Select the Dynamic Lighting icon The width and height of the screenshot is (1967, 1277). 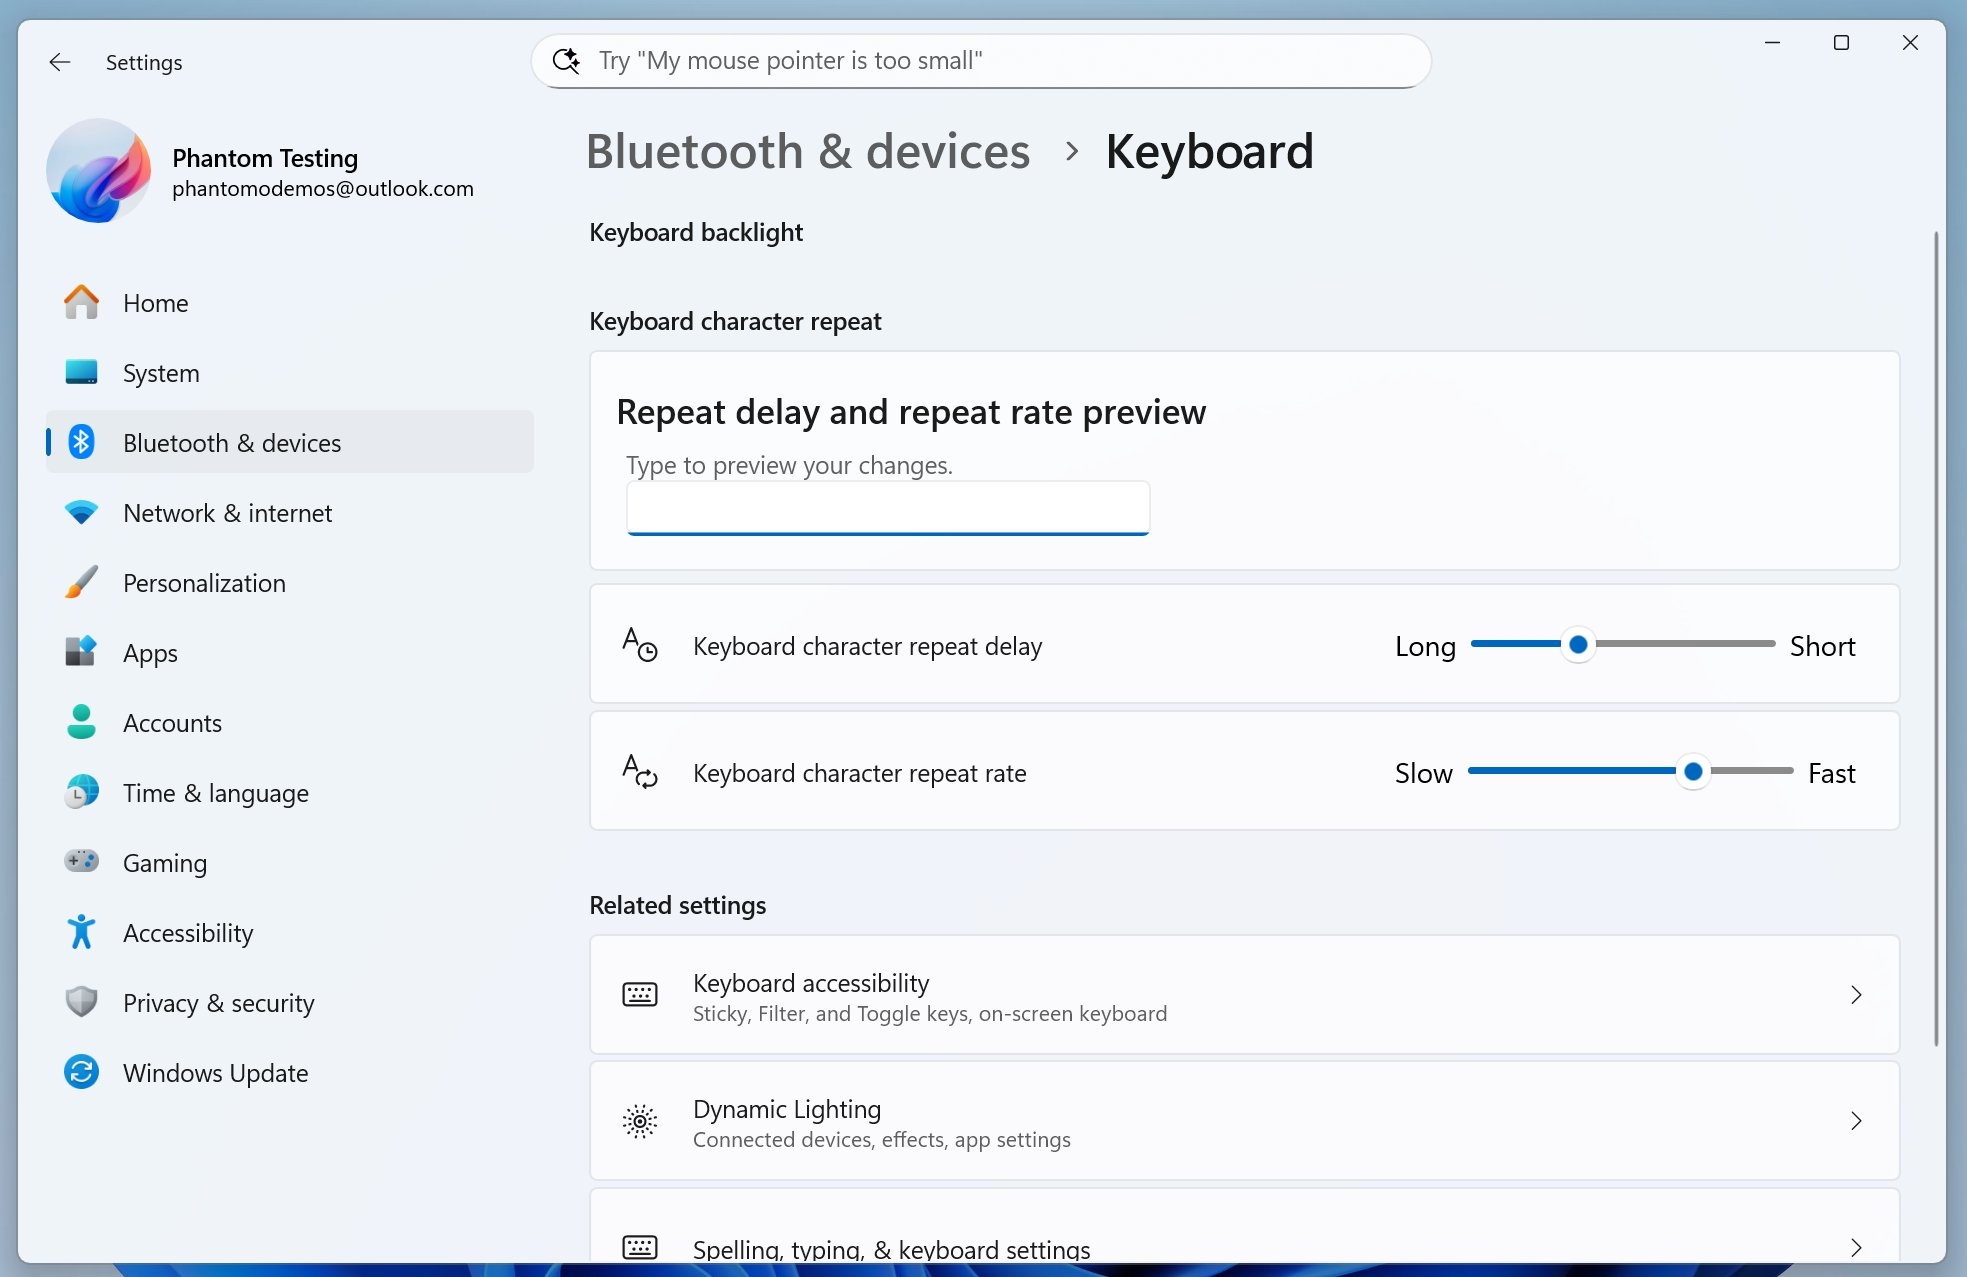639,1122
